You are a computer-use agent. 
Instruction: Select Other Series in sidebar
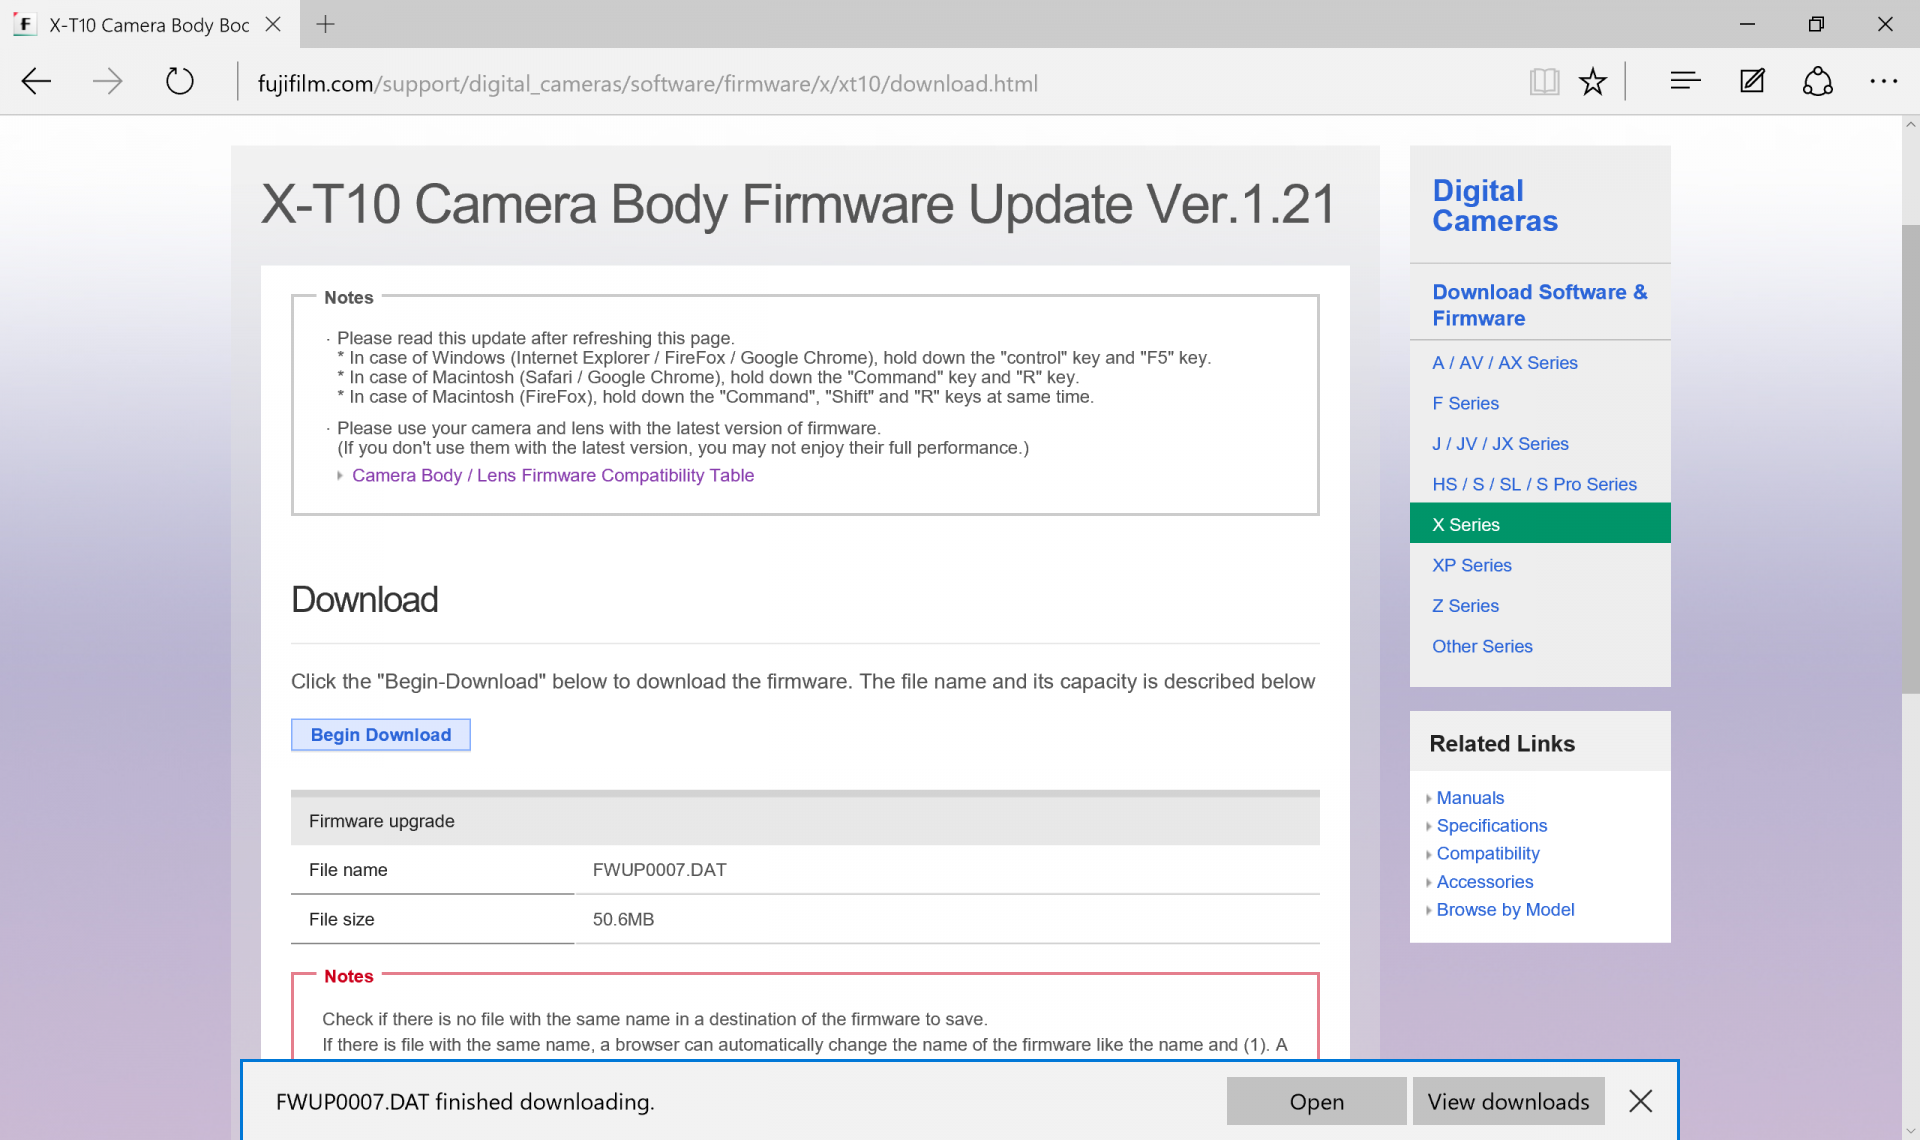[1482, 646]
